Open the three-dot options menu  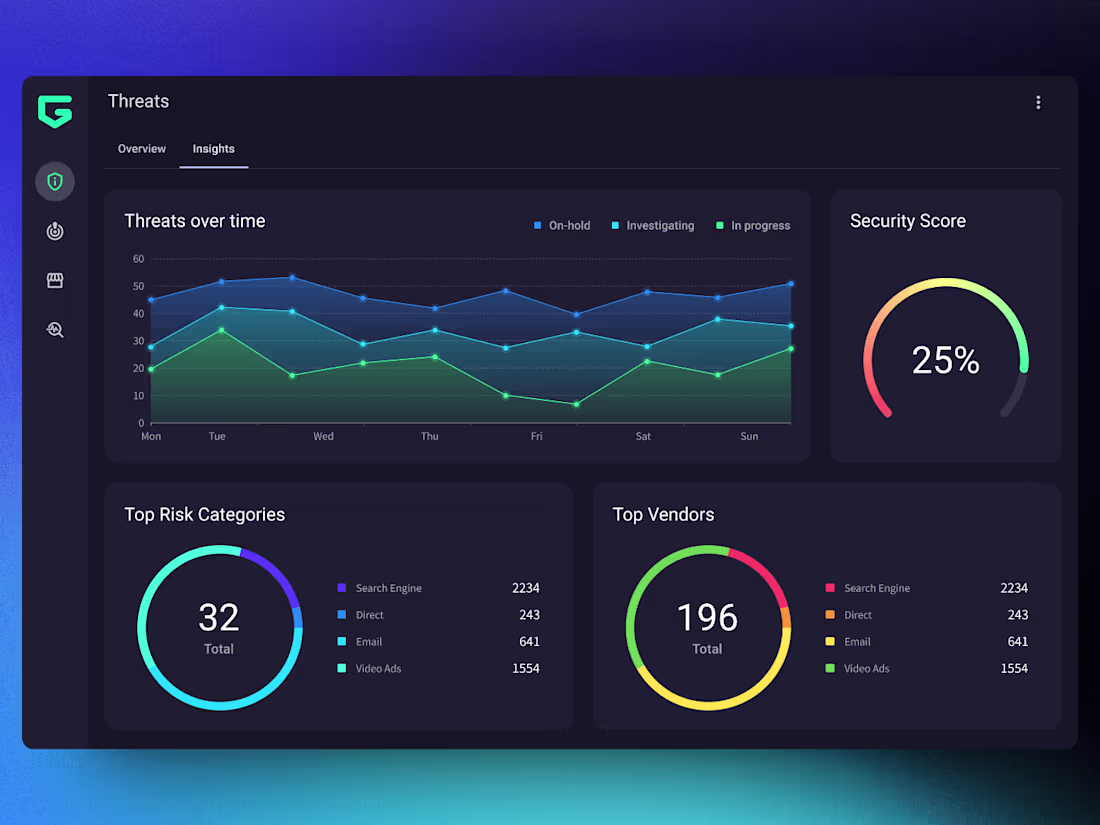tap(1038, 102)
